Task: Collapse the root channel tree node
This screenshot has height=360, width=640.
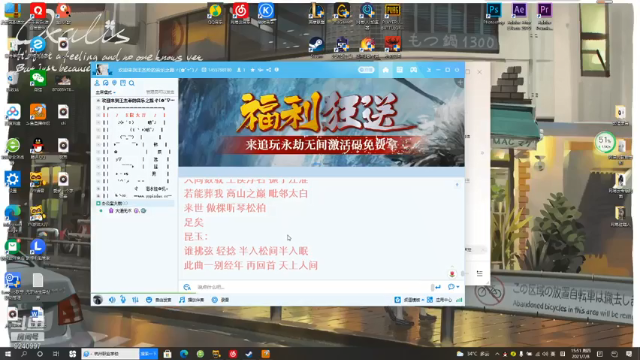Action: point(98,100)
